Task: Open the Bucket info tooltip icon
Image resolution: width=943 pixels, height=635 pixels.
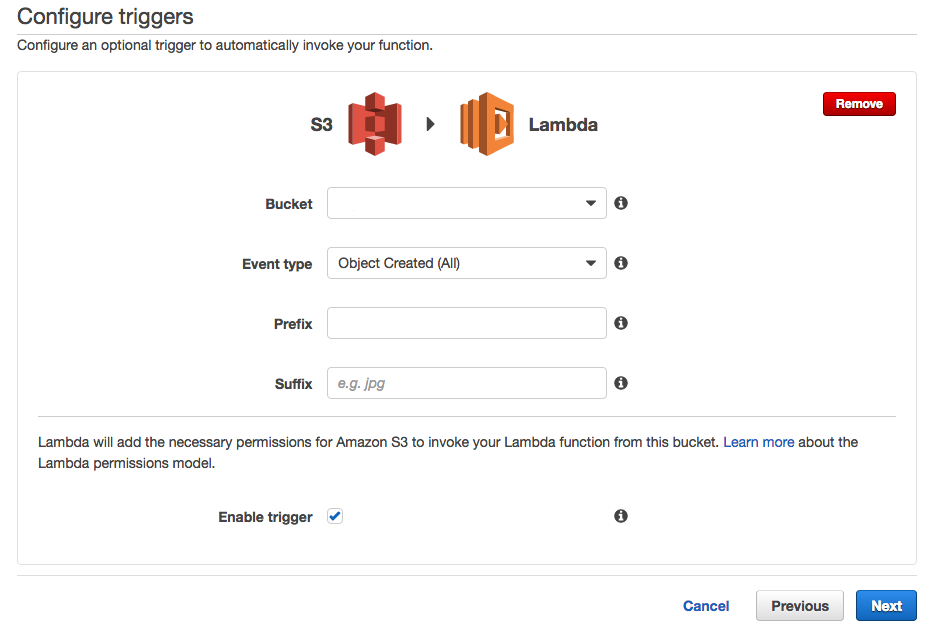Action: 621,203
